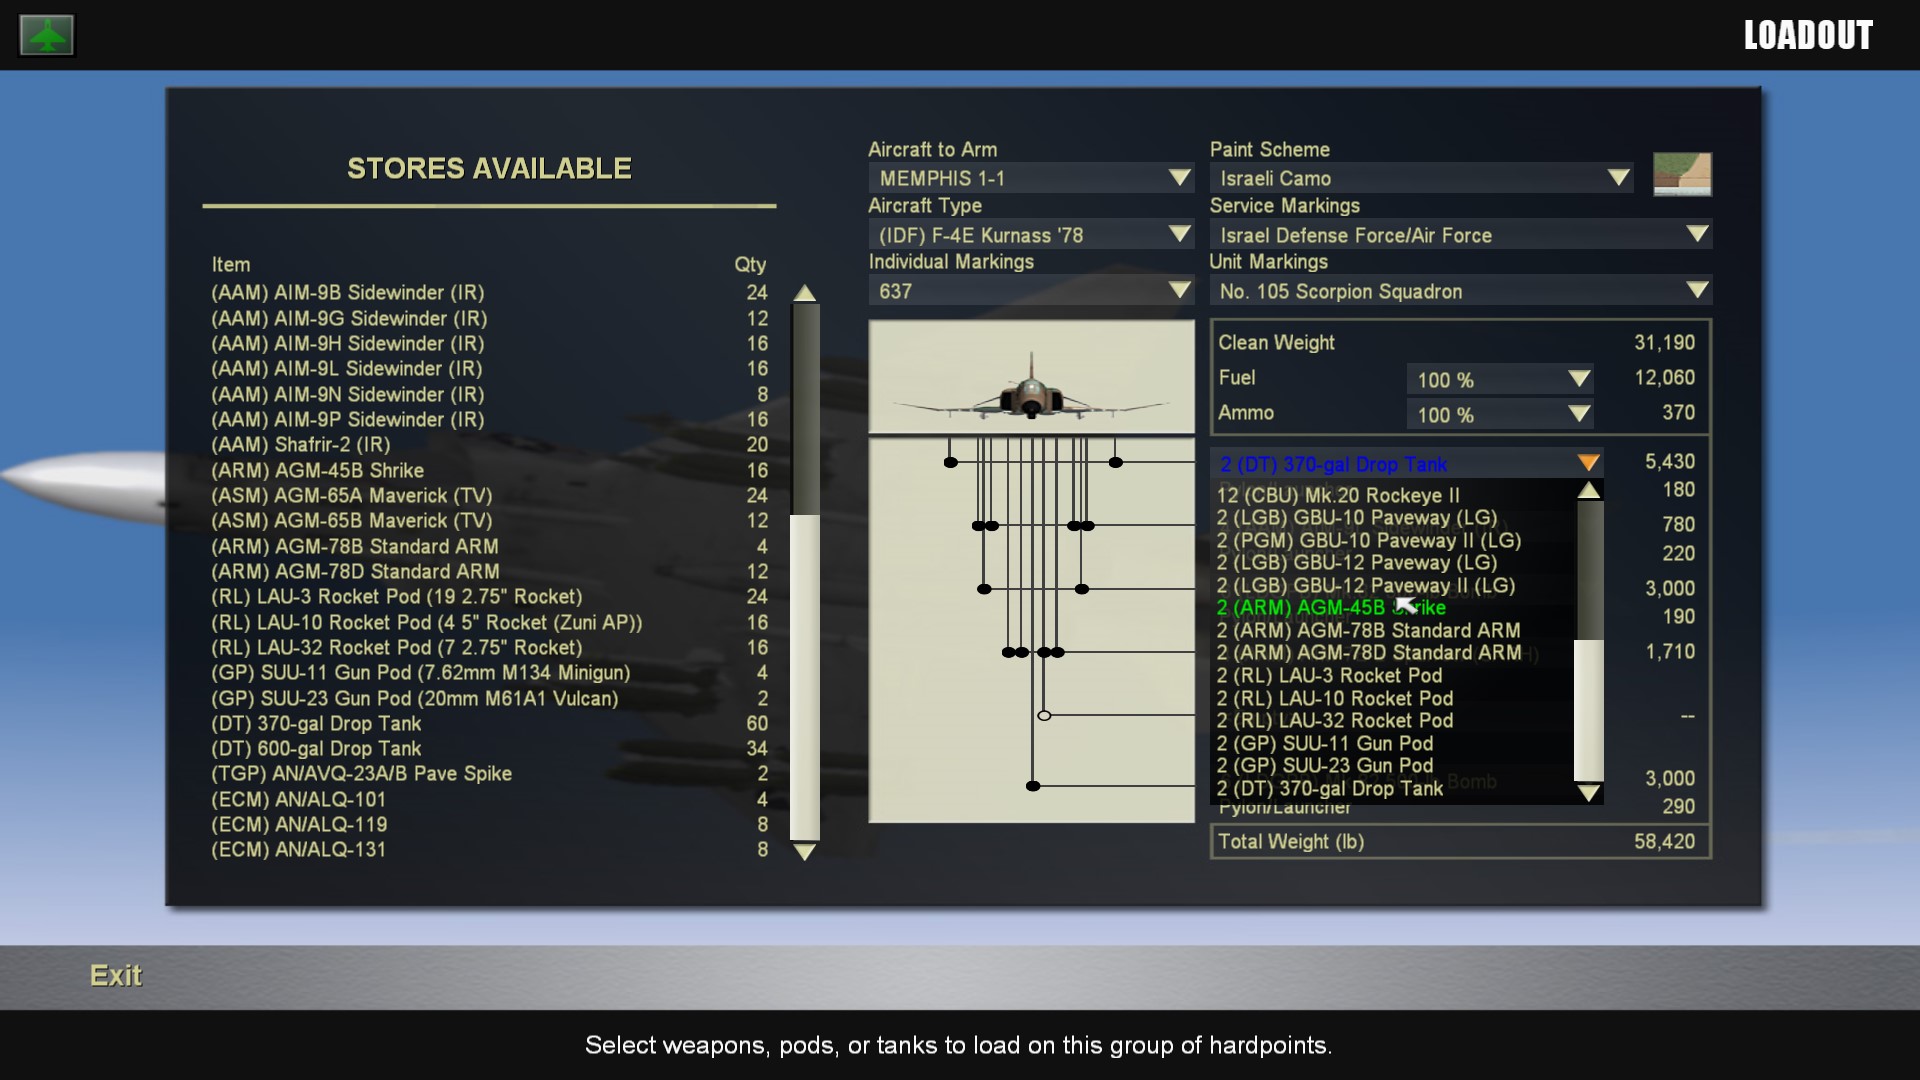Click AIM-9L Sidewinder in stores list
This screenshot has width=1920, height=1080.
pyautogui.click(x=489, y=369)
